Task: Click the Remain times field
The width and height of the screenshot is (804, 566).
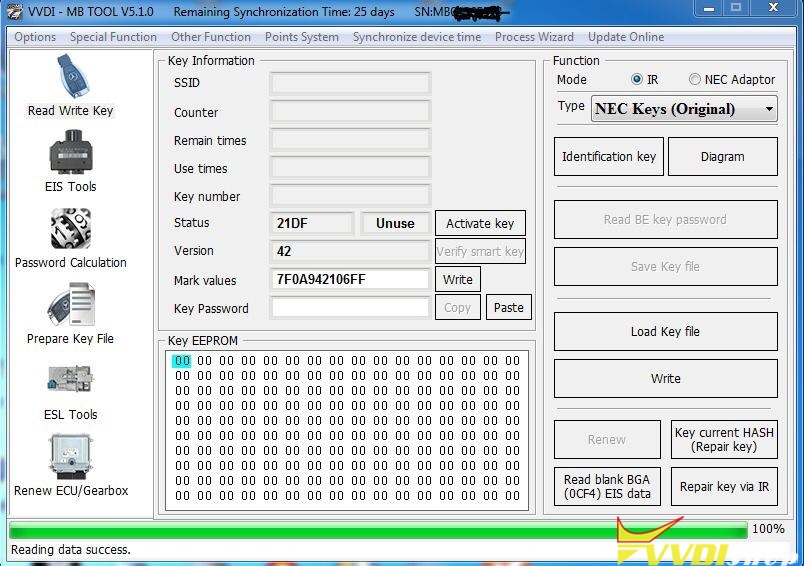Action: click(x=350, y=140)
